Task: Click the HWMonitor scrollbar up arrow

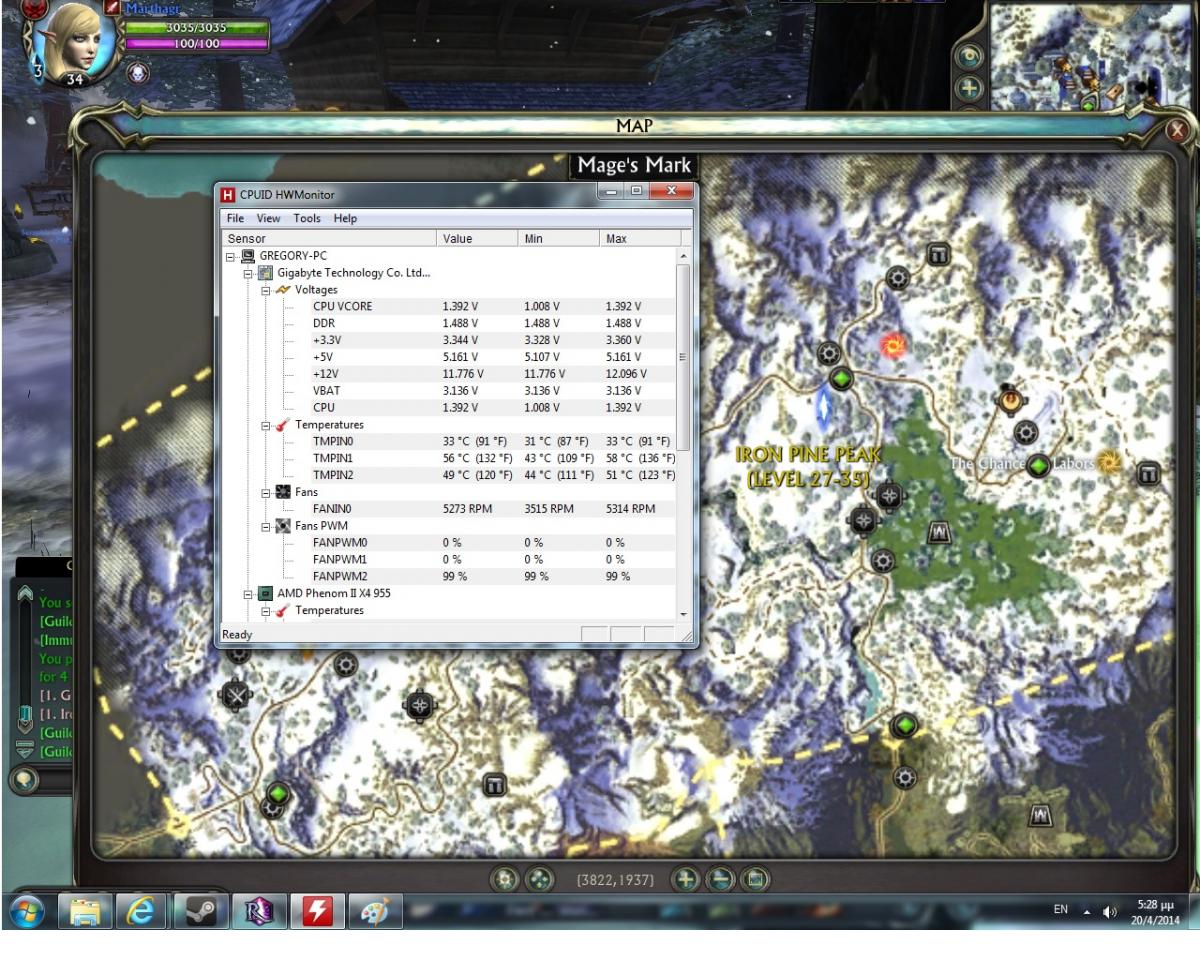Action: point(684,257)
